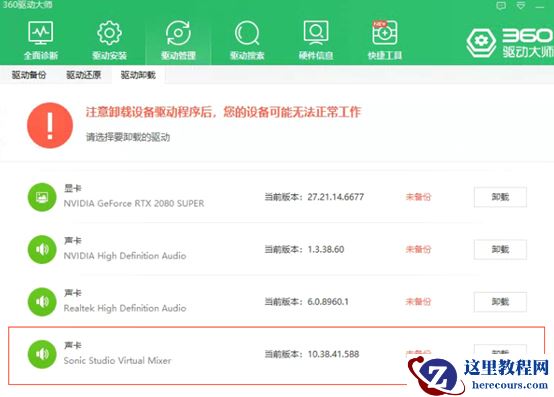Click 未备份 status for Realtek audio
554x397 pixels.
pos(418,302)
